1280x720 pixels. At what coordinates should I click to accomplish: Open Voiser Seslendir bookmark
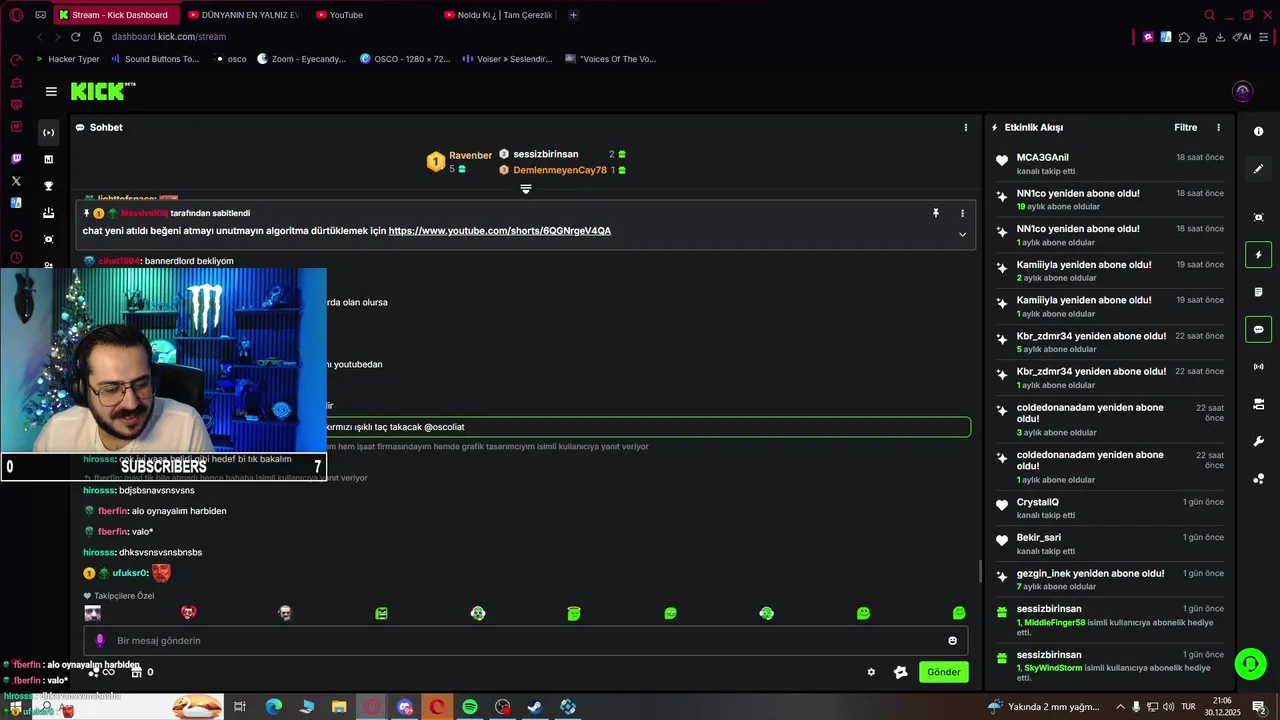[x=507, y=59]
